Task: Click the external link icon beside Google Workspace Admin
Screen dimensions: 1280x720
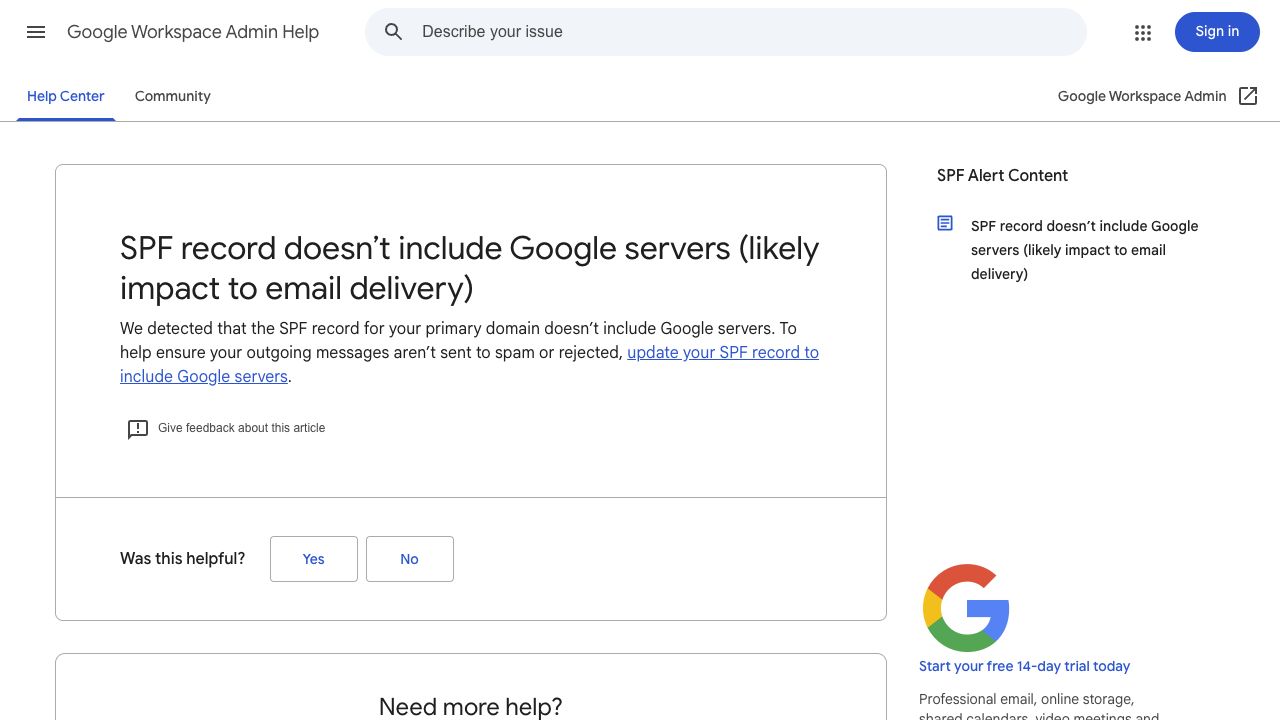Action: click(x=1248, y=96)
